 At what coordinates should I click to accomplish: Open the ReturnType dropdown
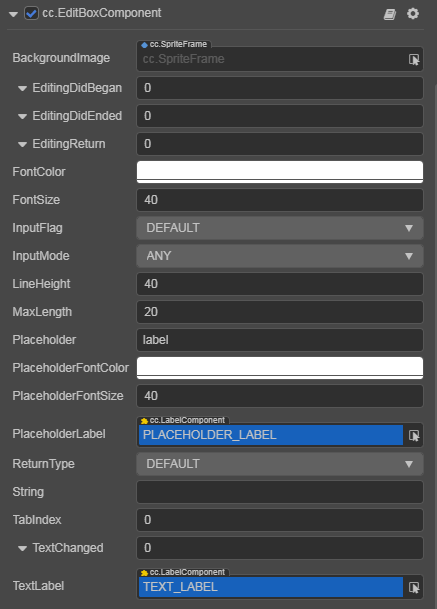280,464
